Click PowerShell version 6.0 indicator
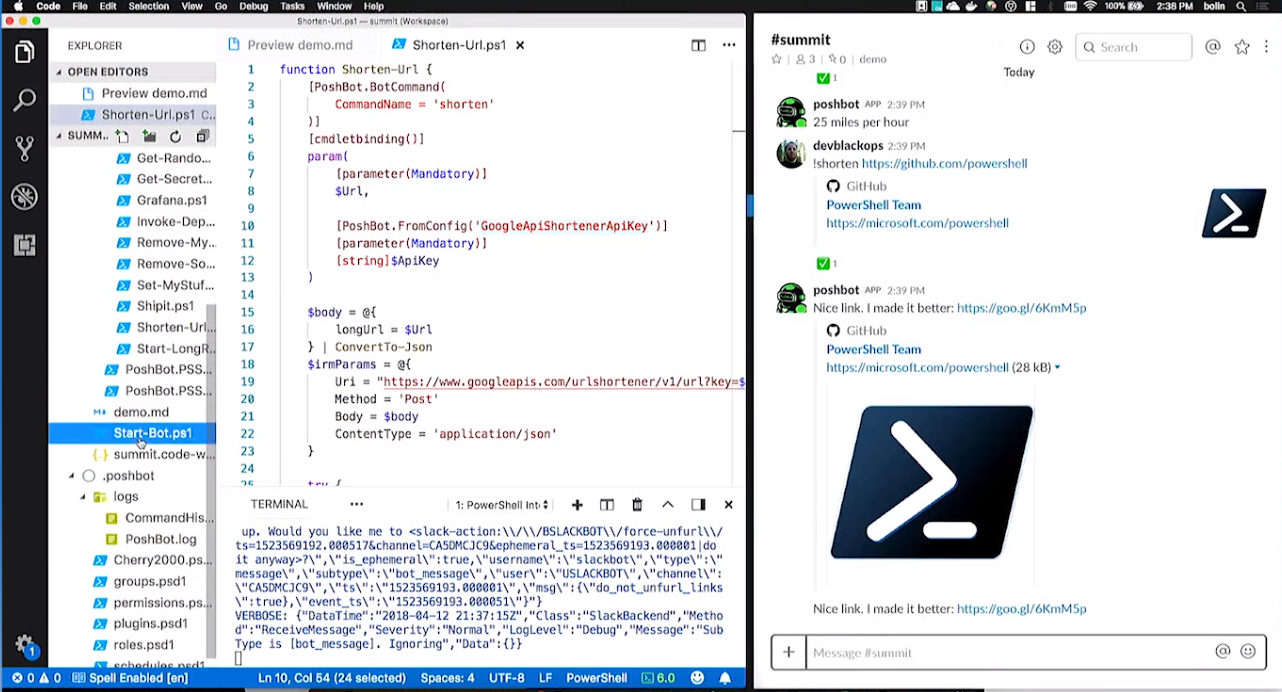 point(658,678)
